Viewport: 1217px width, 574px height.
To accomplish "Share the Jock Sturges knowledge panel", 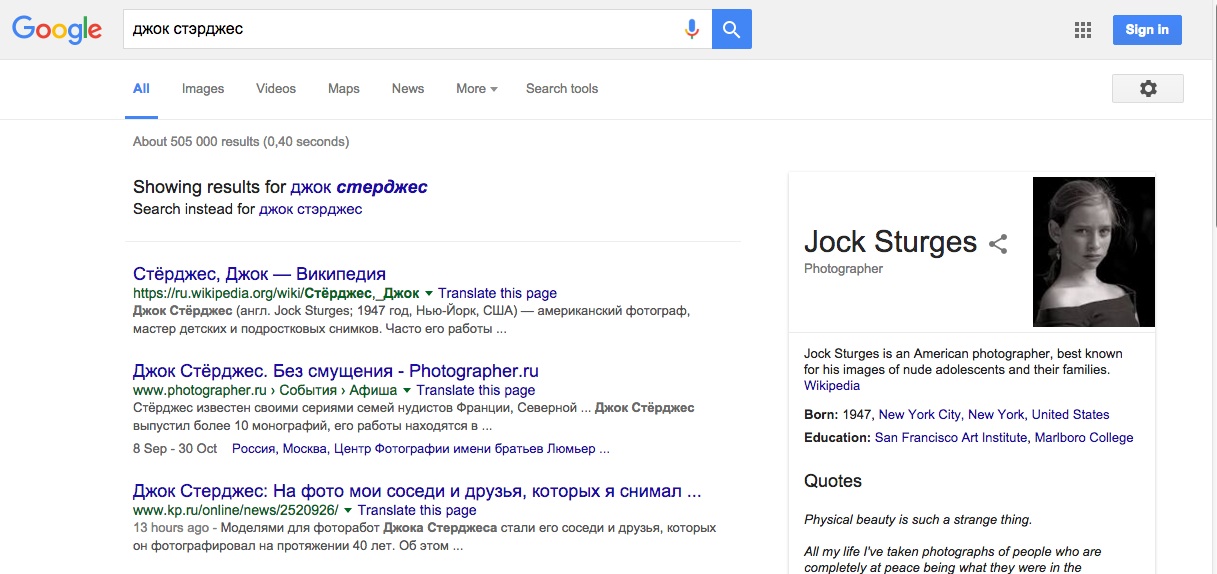I will 998,243.
